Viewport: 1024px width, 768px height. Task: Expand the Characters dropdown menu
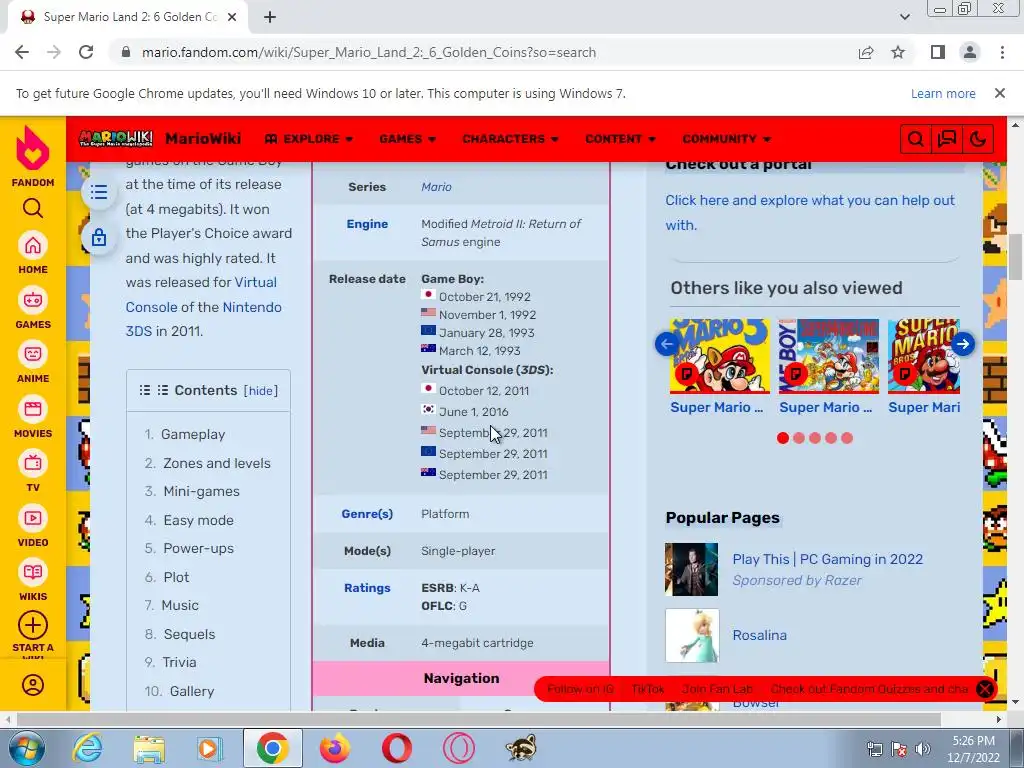tap(511, 138)
